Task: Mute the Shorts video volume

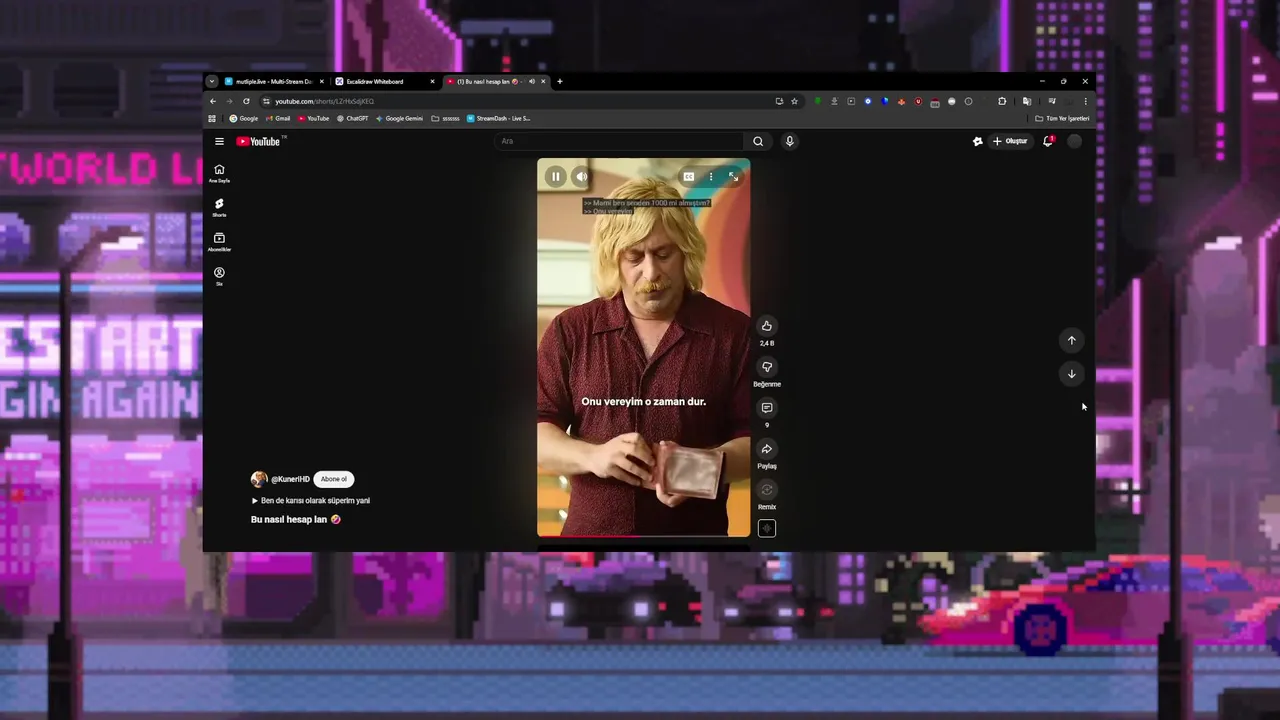Action: tap(581, 177)
